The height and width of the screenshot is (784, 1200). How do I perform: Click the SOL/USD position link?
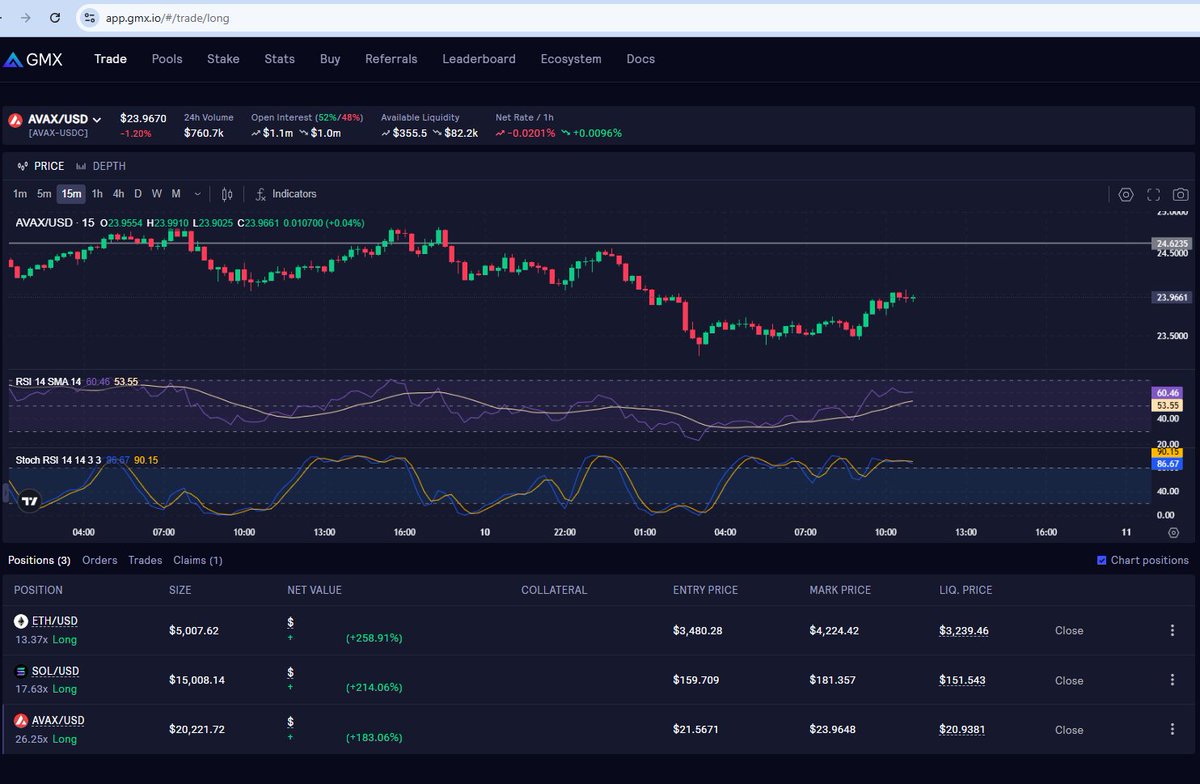55,671
